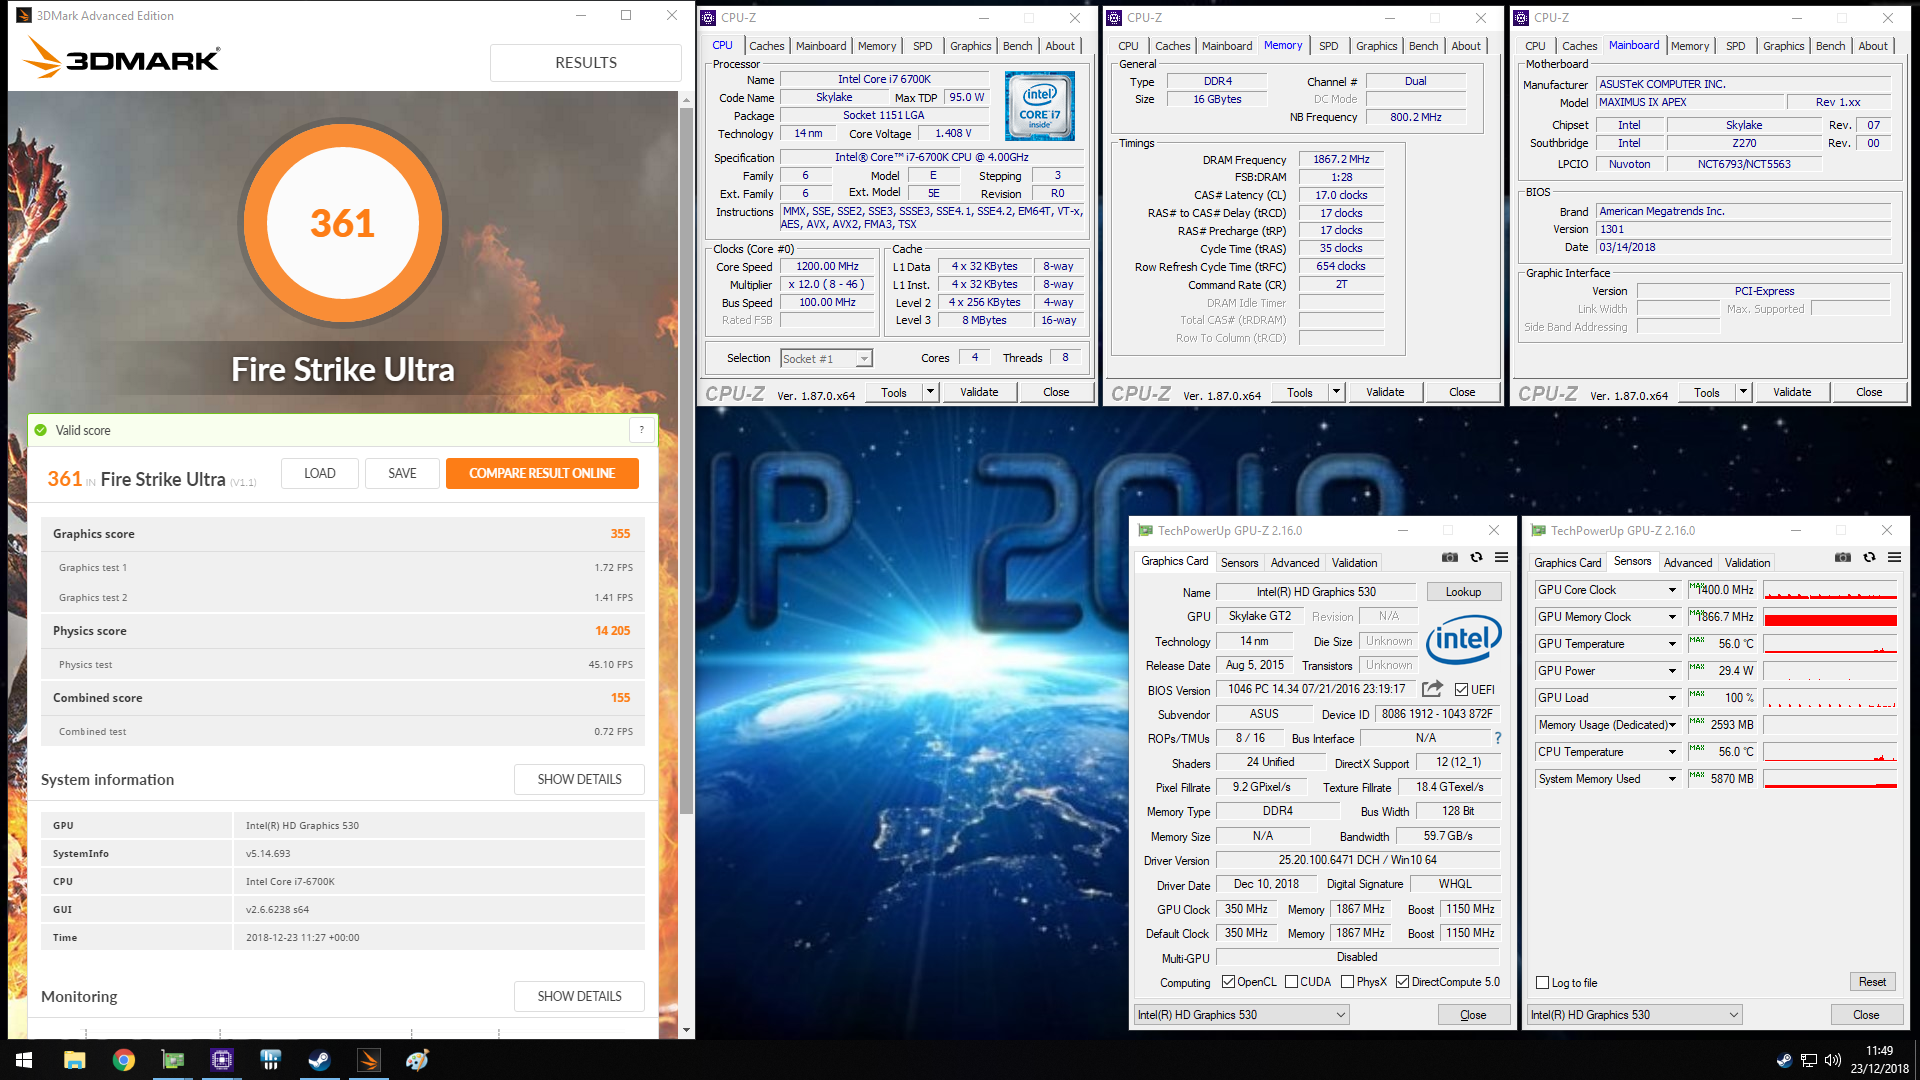This screenshot has height=1080, width=1920.
Task: Switch to GPU-Z taskbar icon
Action: click(173, 1060)
